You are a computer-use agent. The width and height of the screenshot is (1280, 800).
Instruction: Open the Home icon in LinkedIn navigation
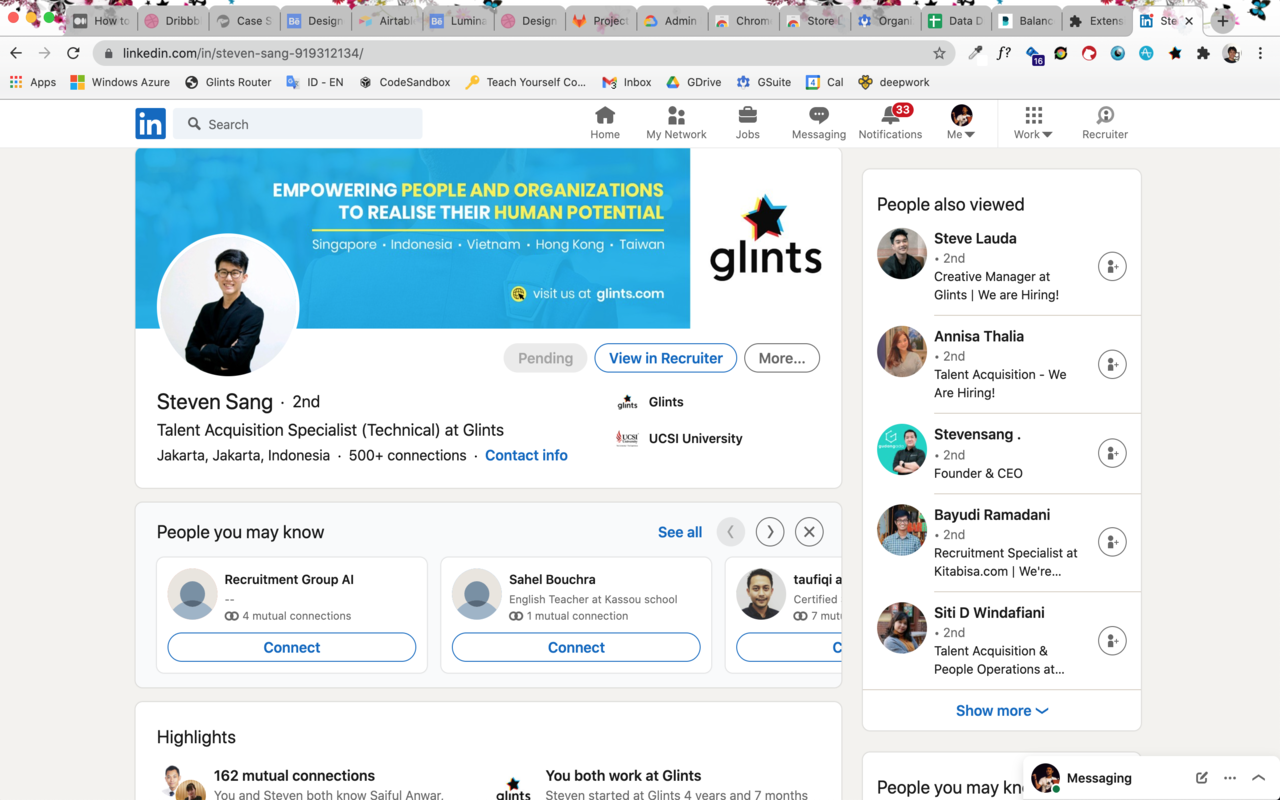[x=604, y=121]
